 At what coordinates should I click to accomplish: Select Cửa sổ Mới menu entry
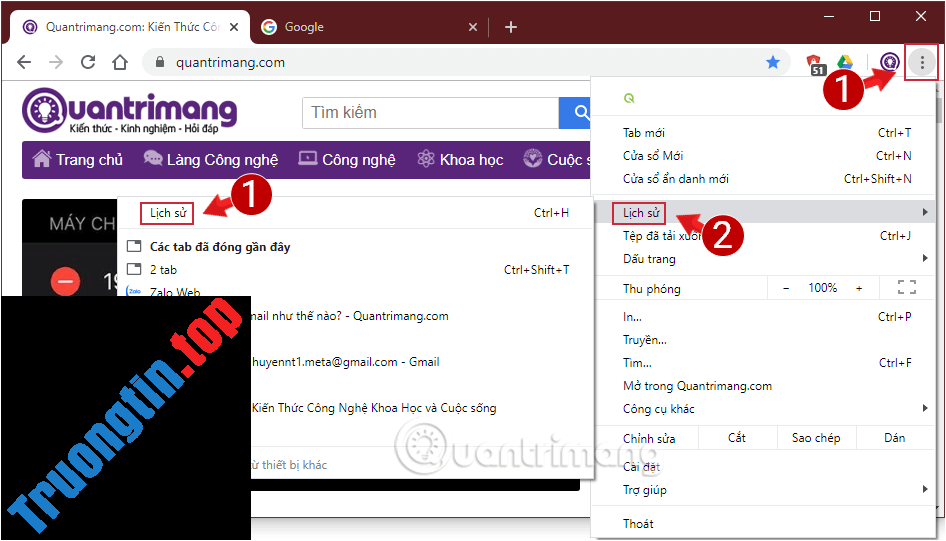click(x=764, y=156)
